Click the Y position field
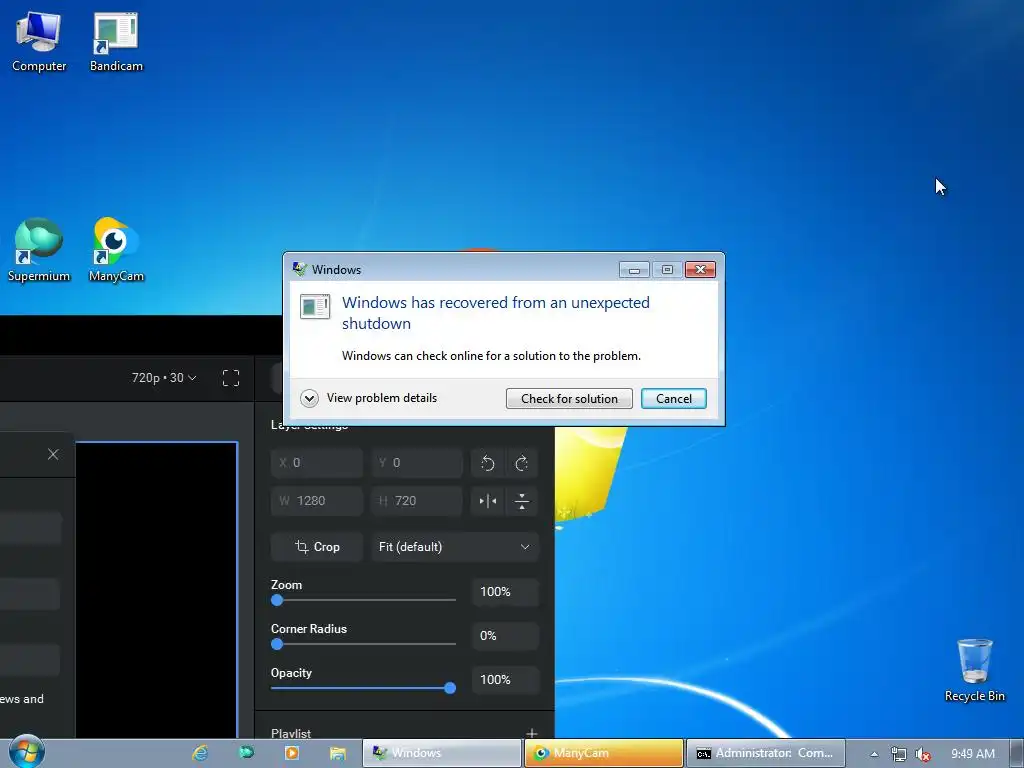The image size is (1024, 768). click(417, 463)
